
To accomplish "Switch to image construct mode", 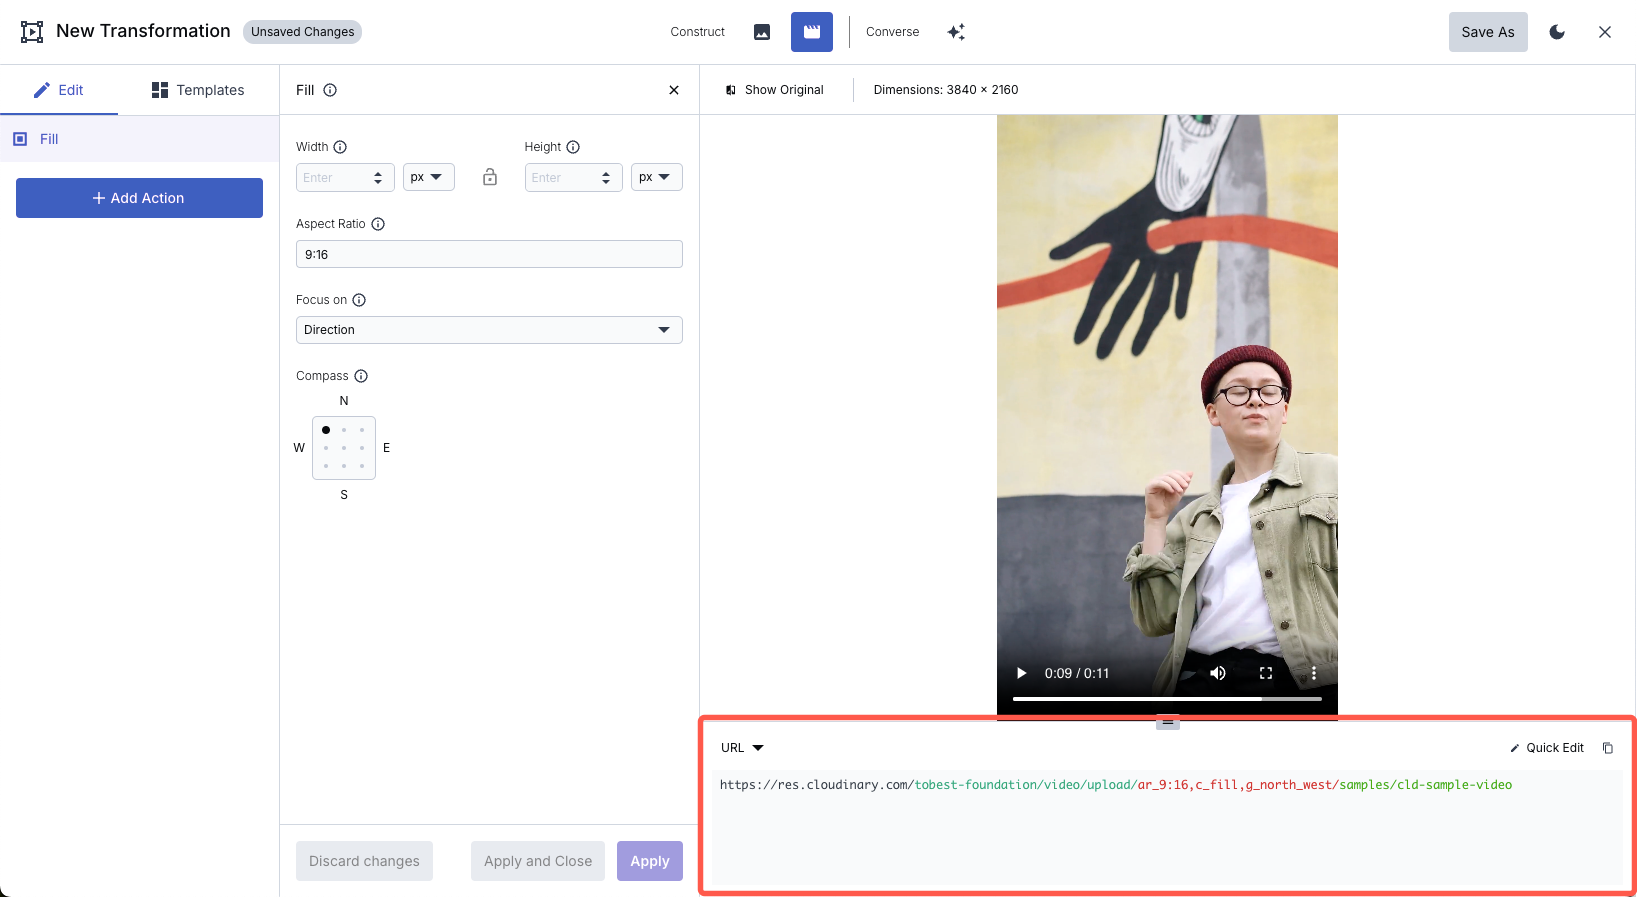I will tap(762, 32).
